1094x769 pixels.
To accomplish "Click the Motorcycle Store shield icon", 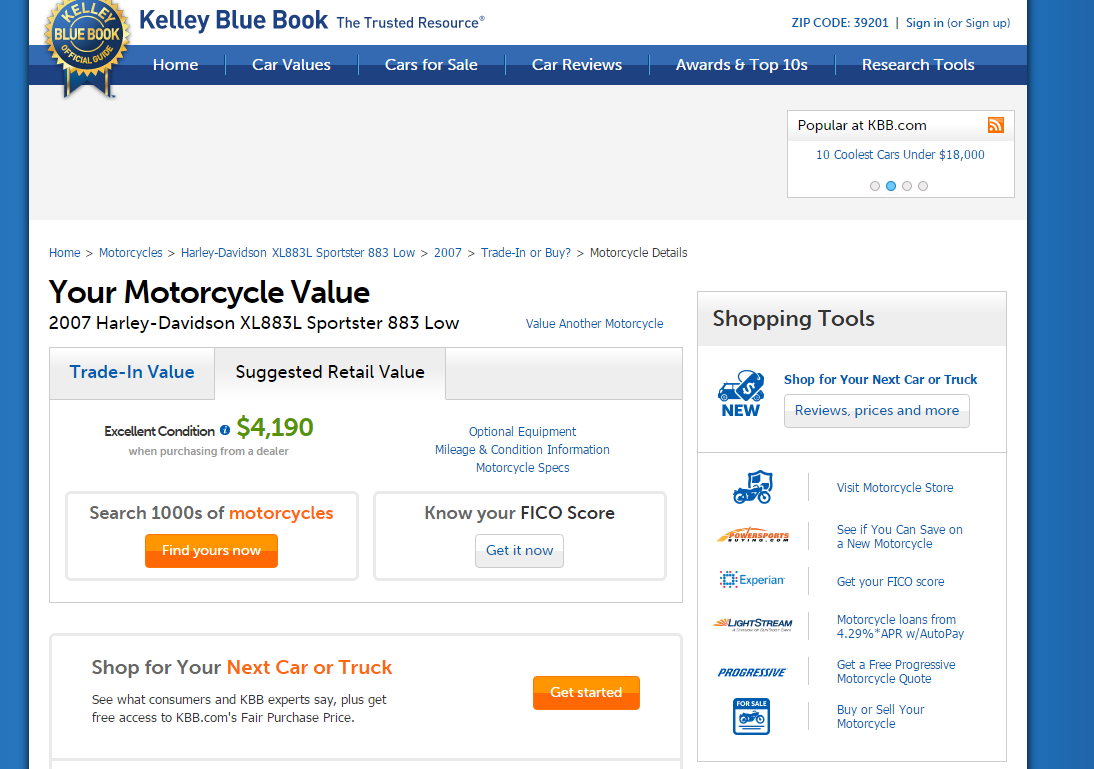I will [x=752, y=487].
